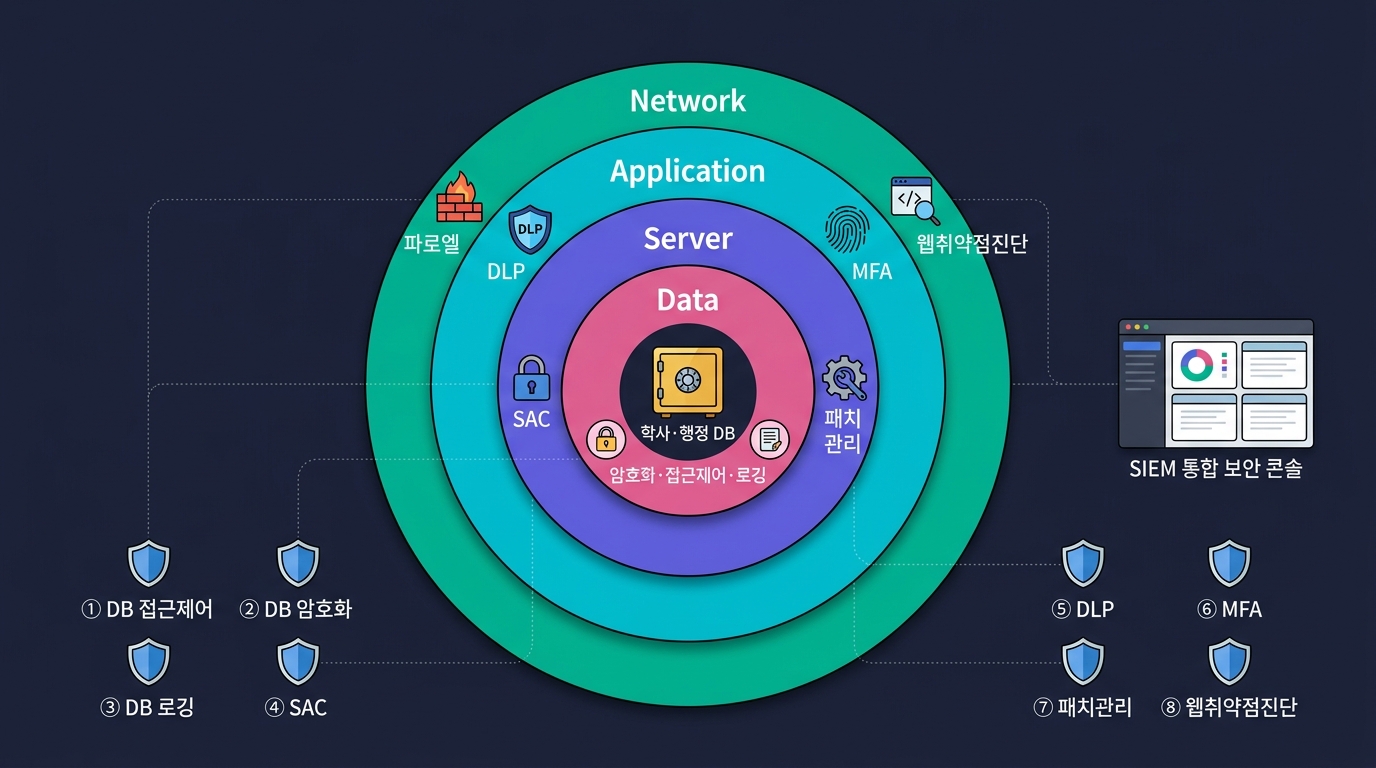The width and height of the screenshot is (1376, 768).
Task: Select the Application ring label
Action: coord(688,171)
